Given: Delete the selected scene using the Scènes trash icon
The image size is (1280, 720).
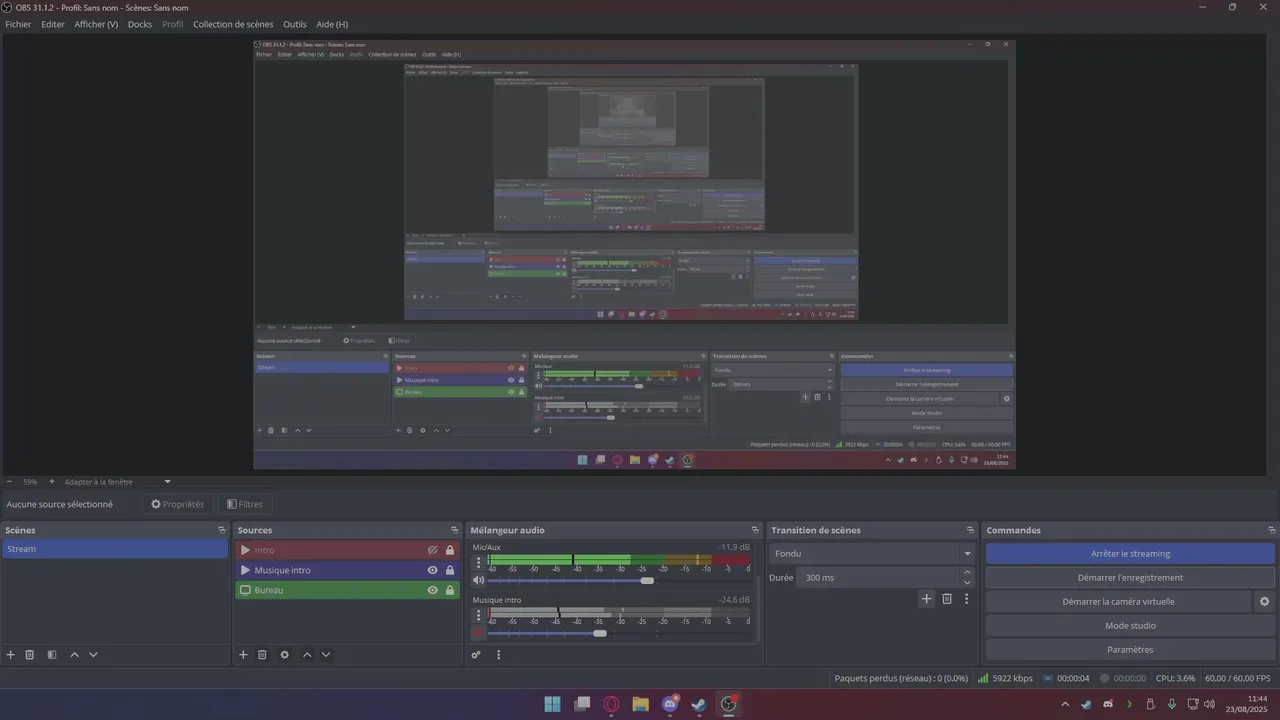Looking at the screenshot, I should 30,655.
